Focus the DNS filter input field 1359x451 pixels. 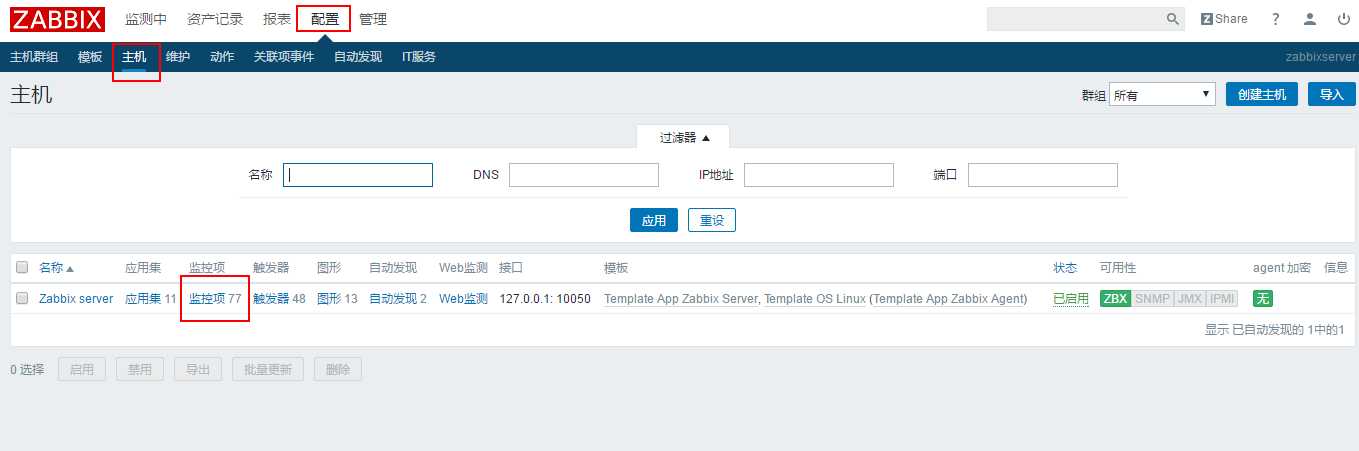(584, 175)
